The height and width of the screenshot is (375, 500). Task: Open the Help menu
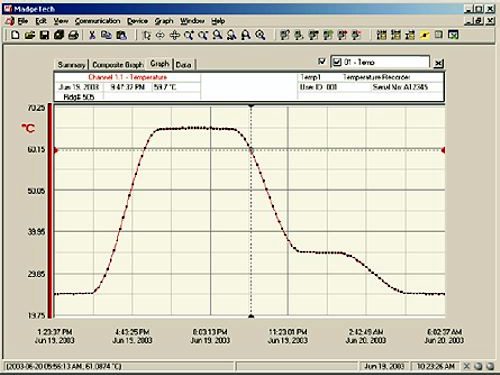tap(218, 21)
